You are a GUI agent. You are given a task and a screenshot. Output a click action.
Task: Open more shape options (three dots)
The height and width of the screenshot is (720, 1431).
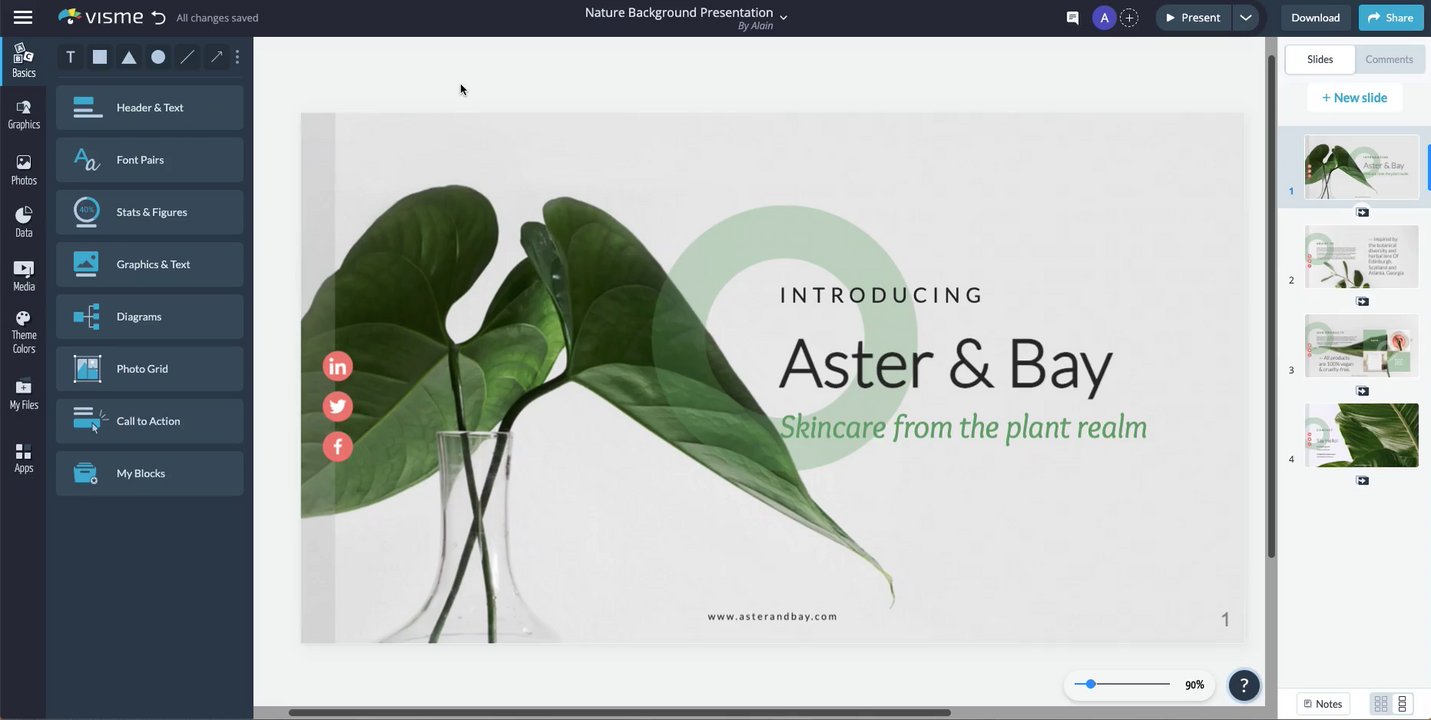pyautogui.click(x=237, y=57)
